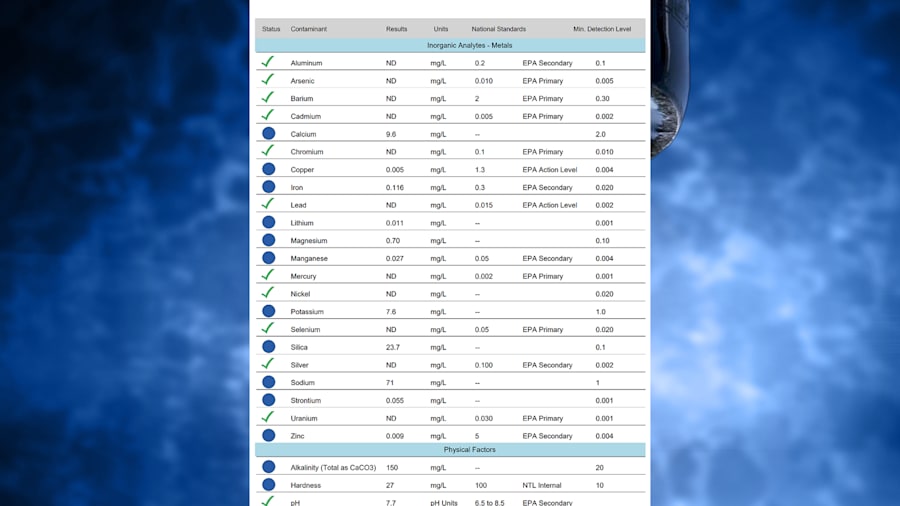Click the blue circle beside Hardness

tap(269, 485)
